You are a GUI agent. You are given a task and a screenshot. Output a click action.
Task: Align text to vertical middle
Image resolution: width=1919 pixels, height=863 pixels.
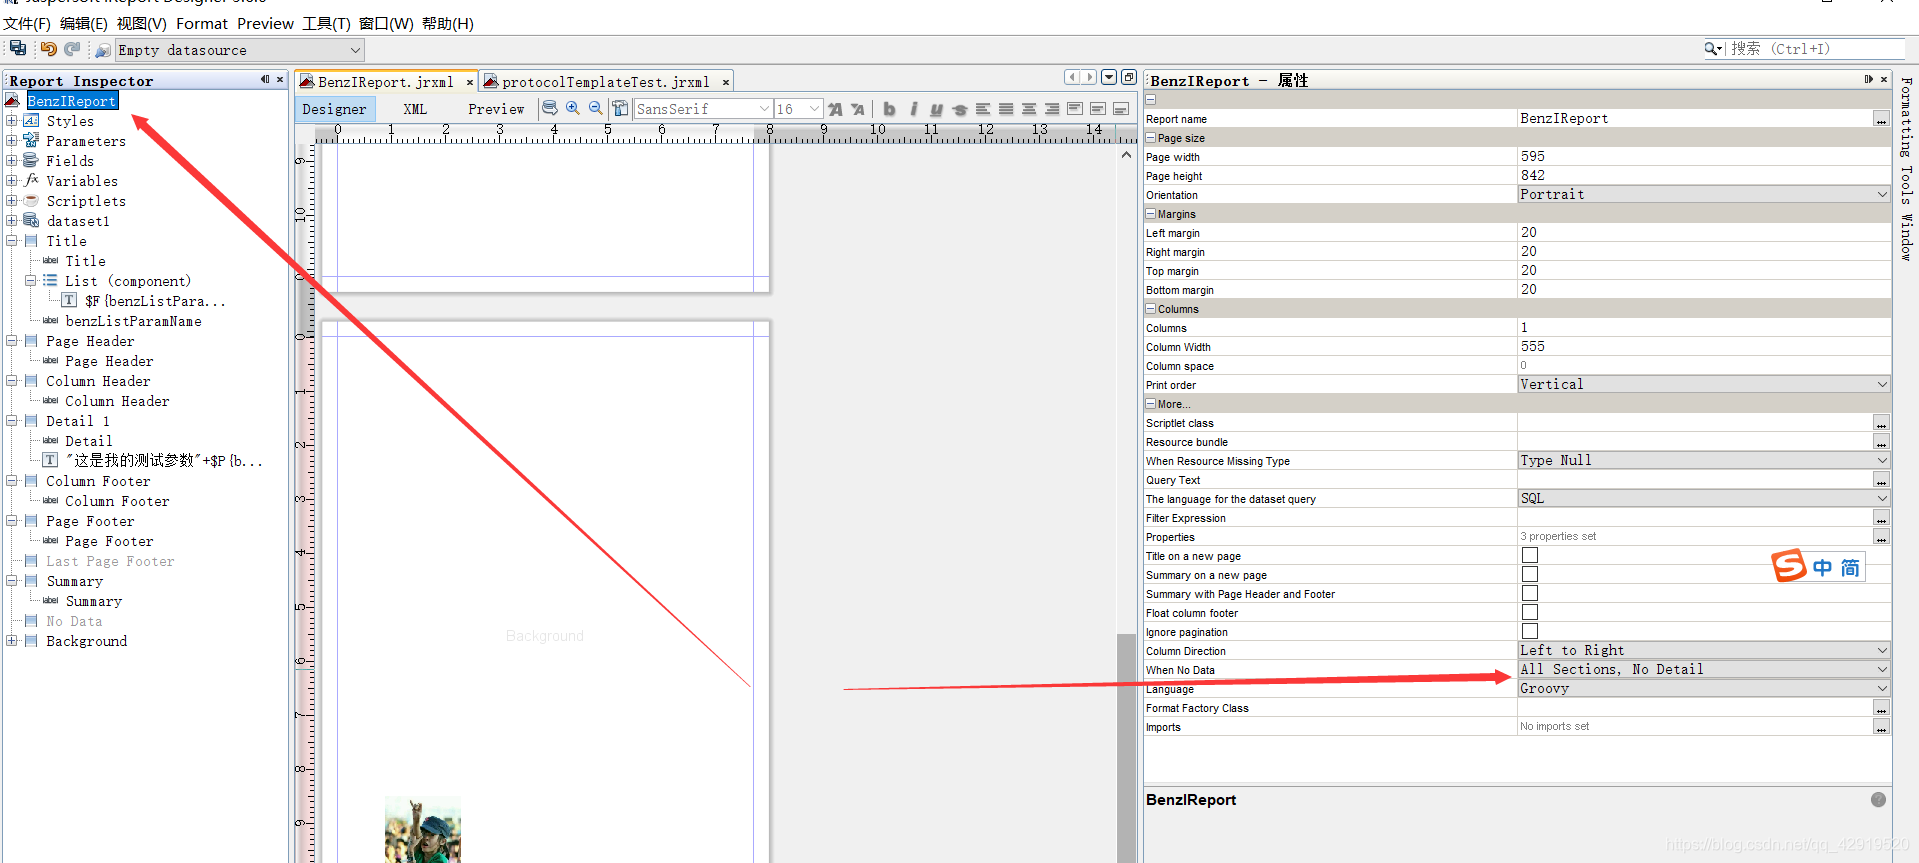pyautogui.click(x=1098, y=109)
